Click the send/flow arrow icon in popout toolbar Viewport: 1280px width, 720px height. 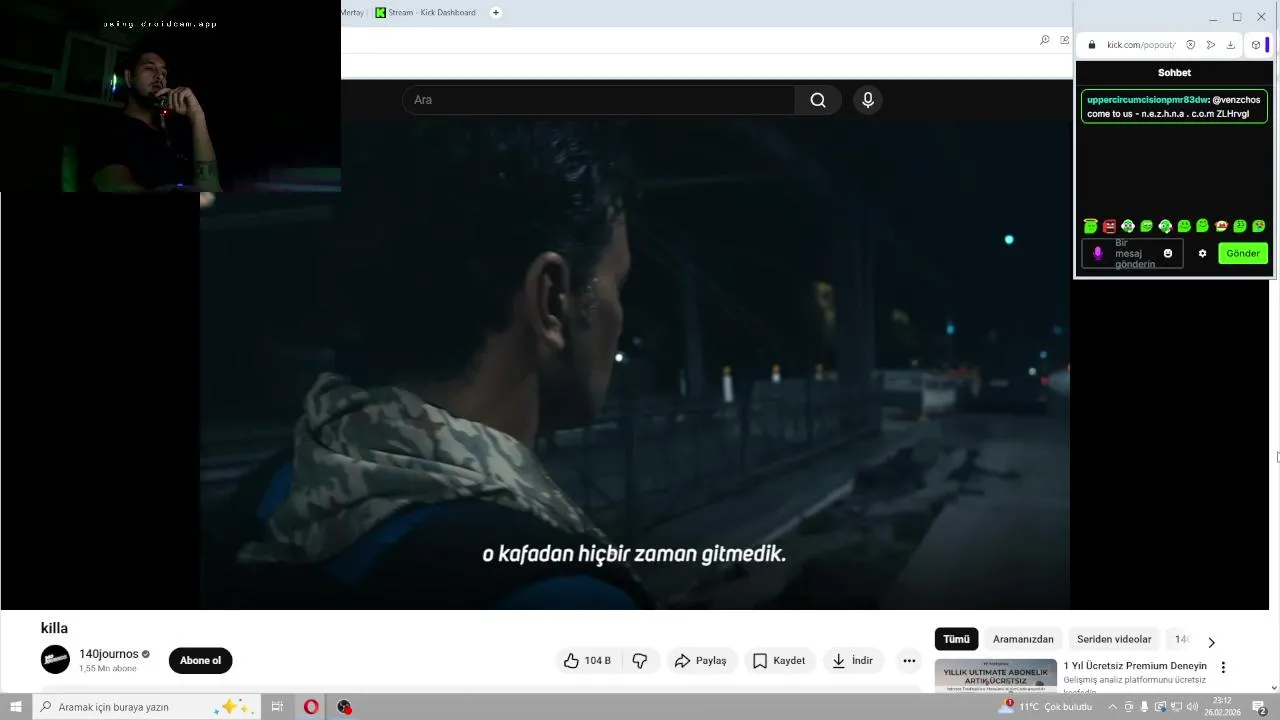(1211, 45)
